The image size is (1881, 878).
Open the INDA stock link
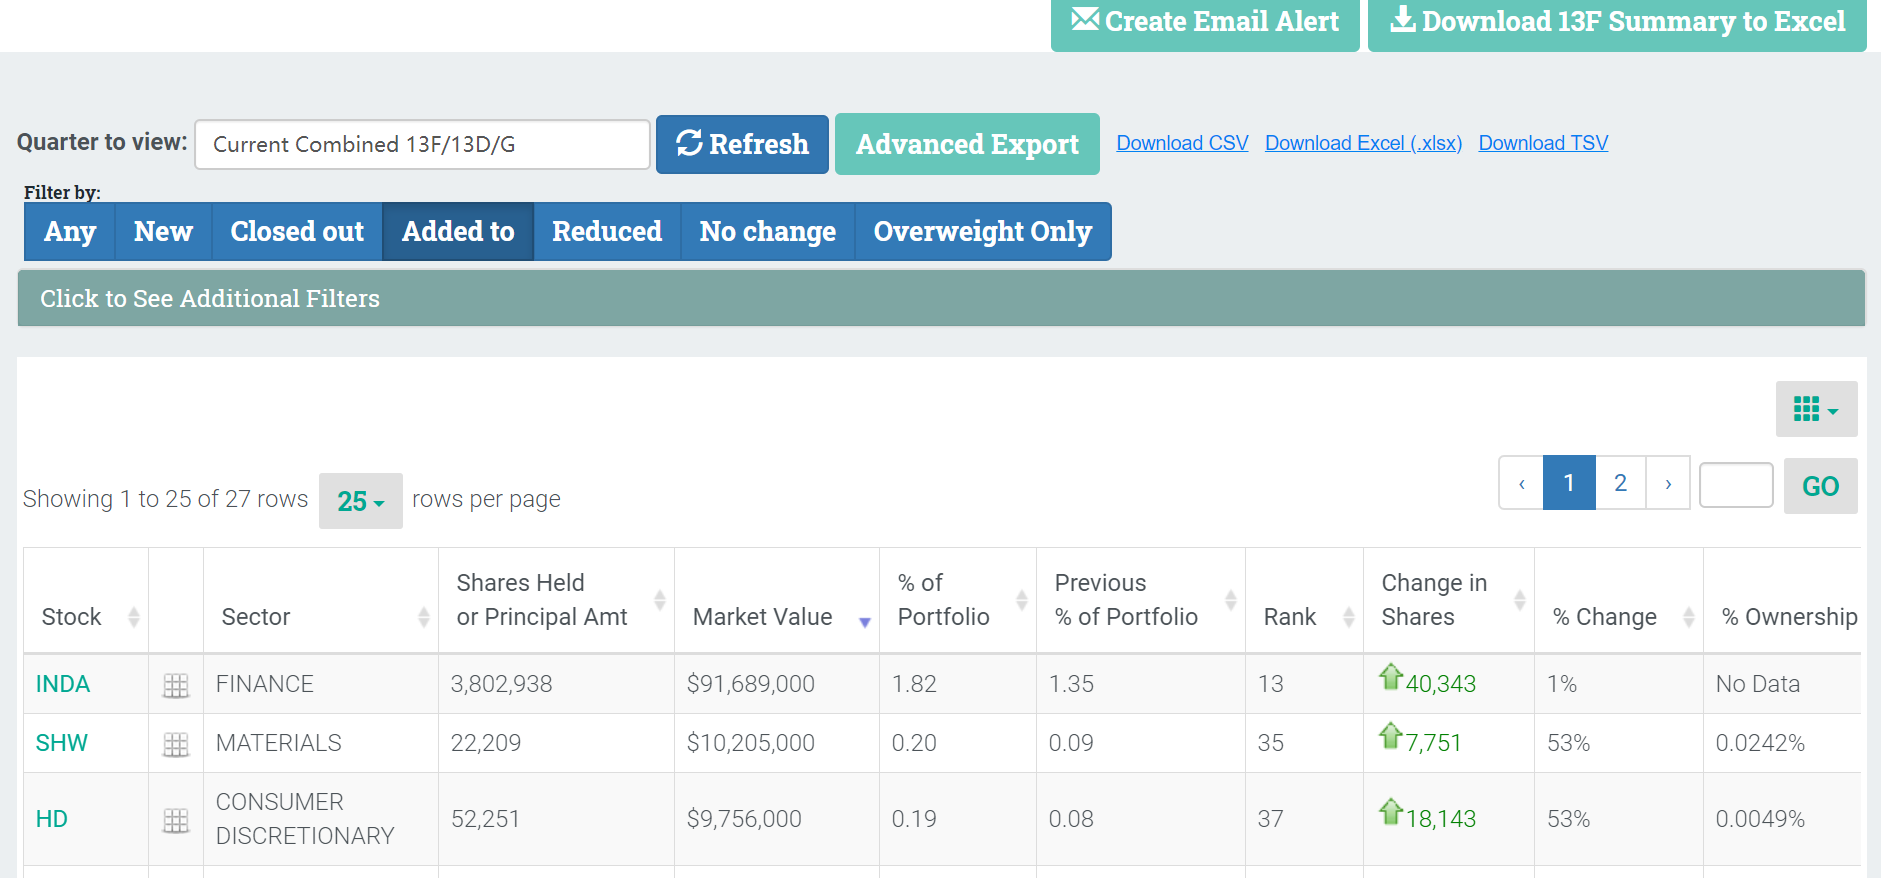pos(63,684)
